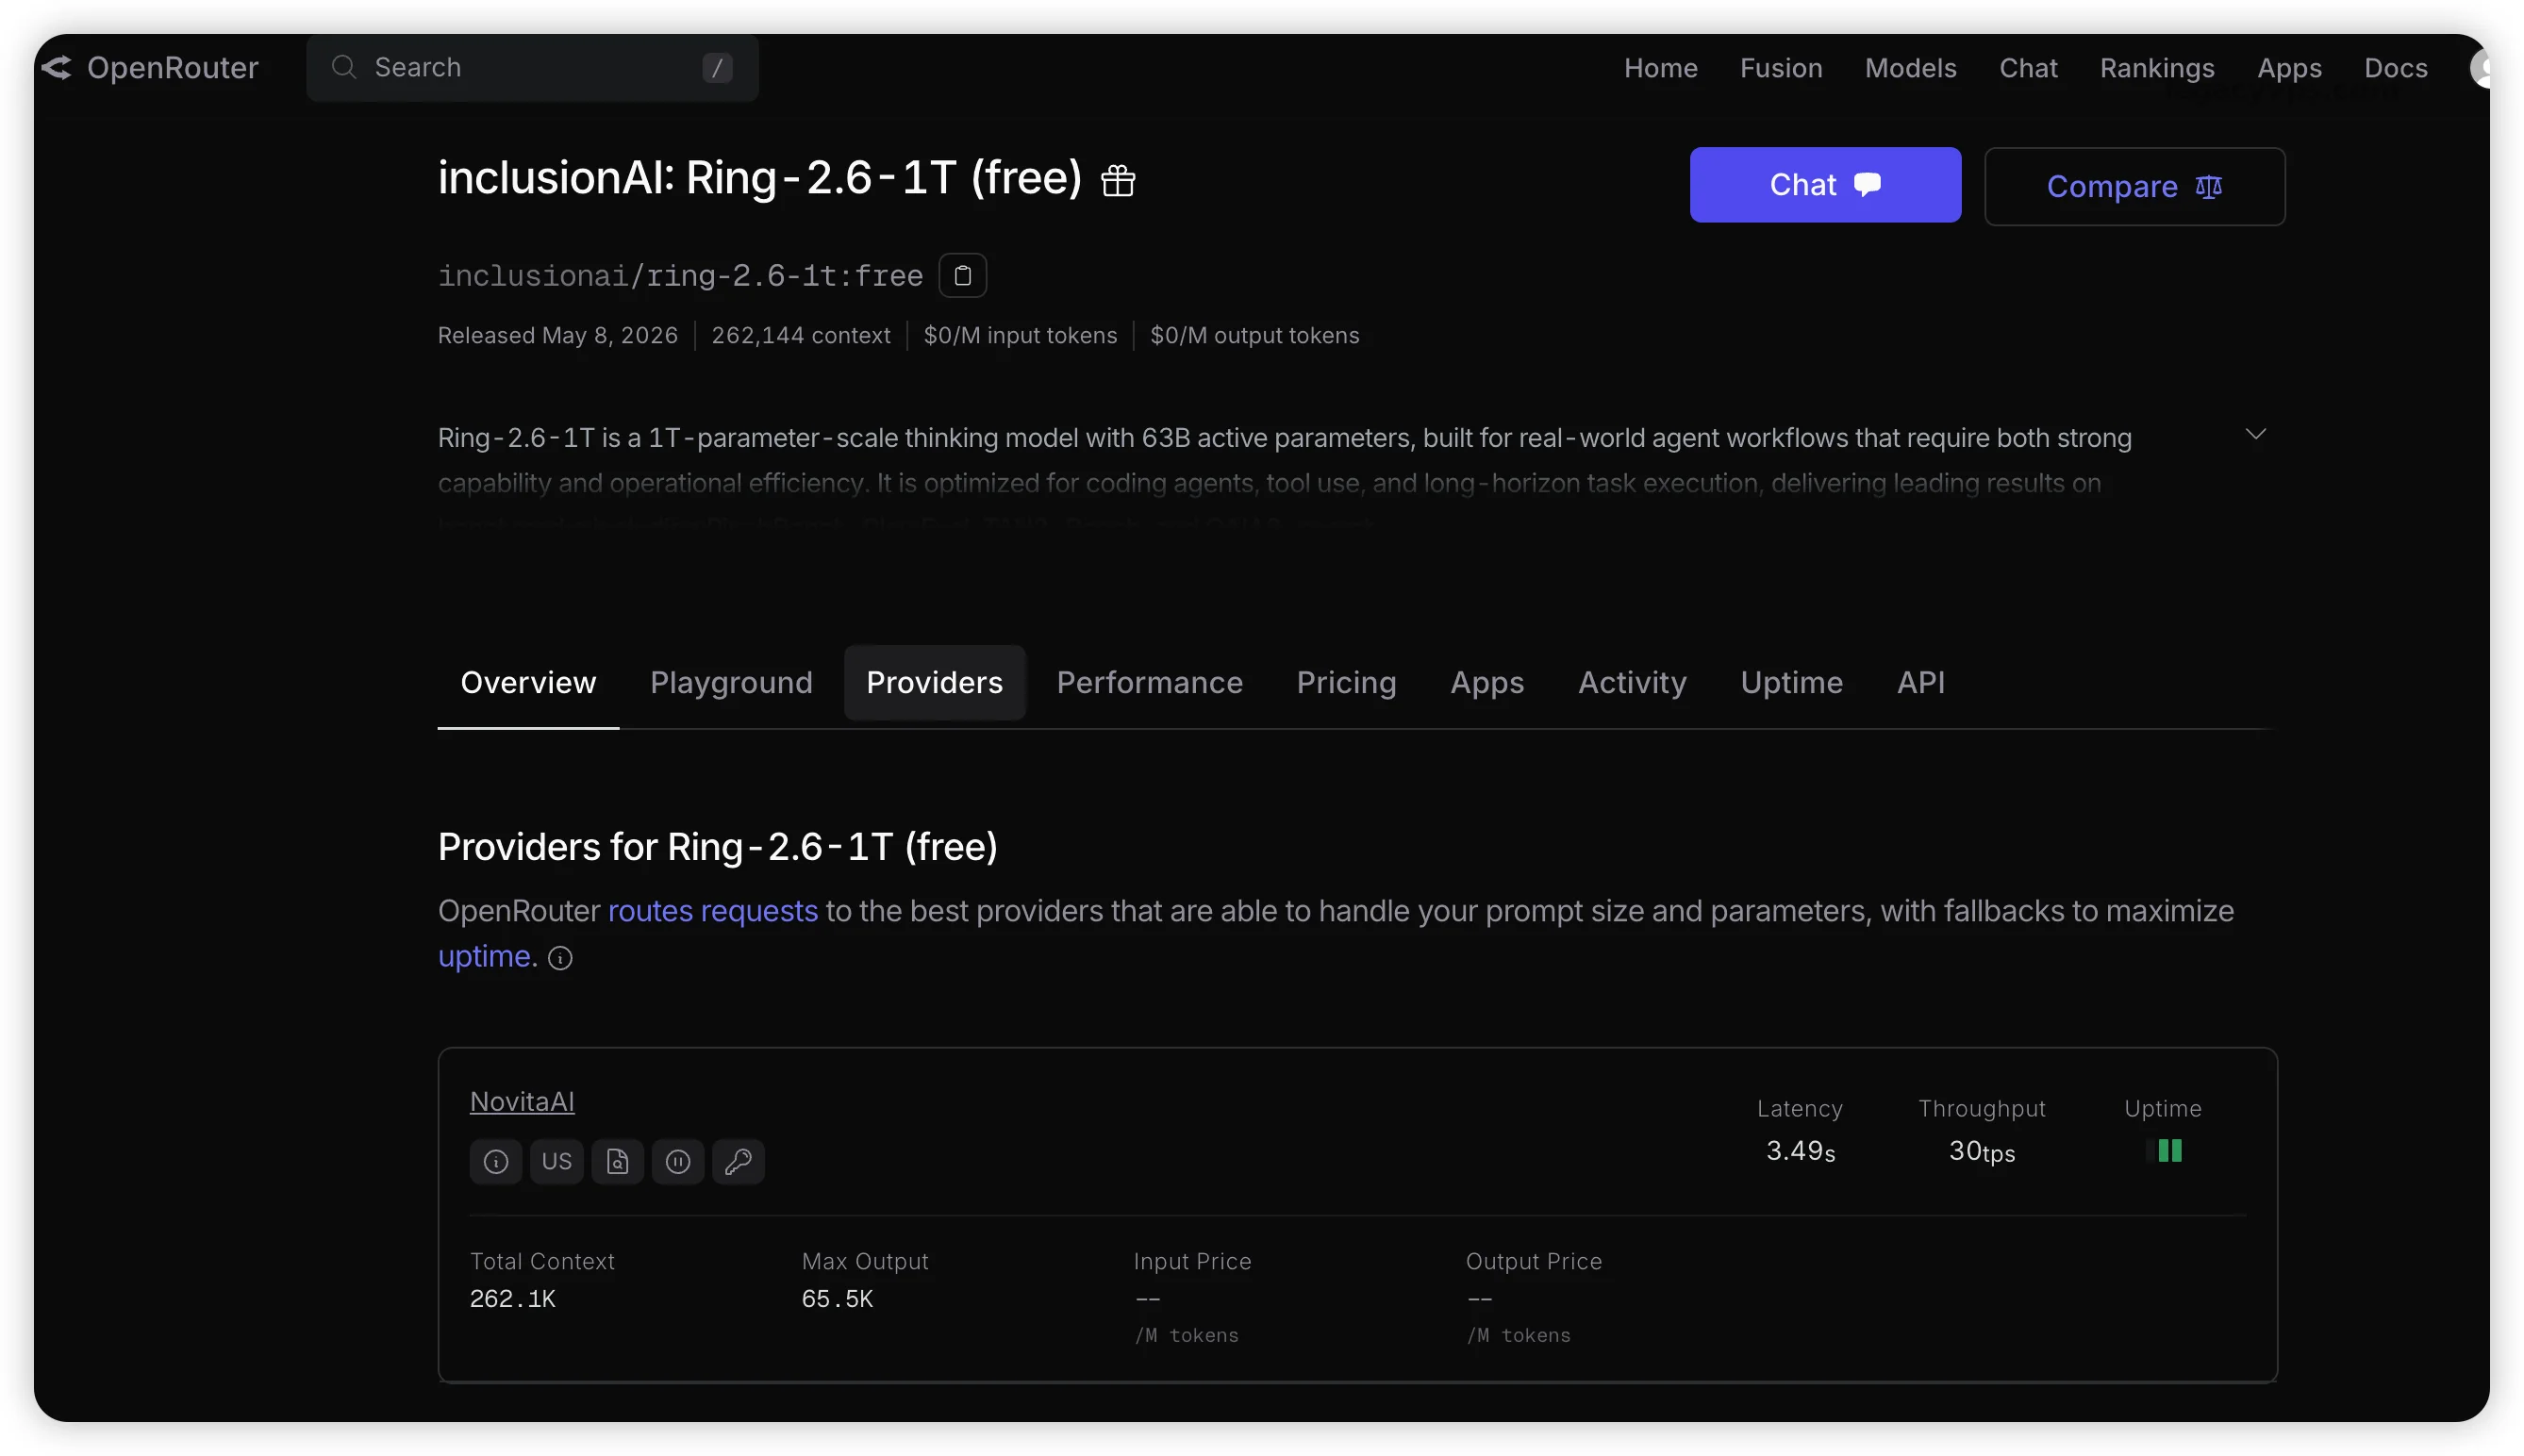Click the '$0/M input tokens' text
2524x1456 pixels.
click(x=1020, y=335)
